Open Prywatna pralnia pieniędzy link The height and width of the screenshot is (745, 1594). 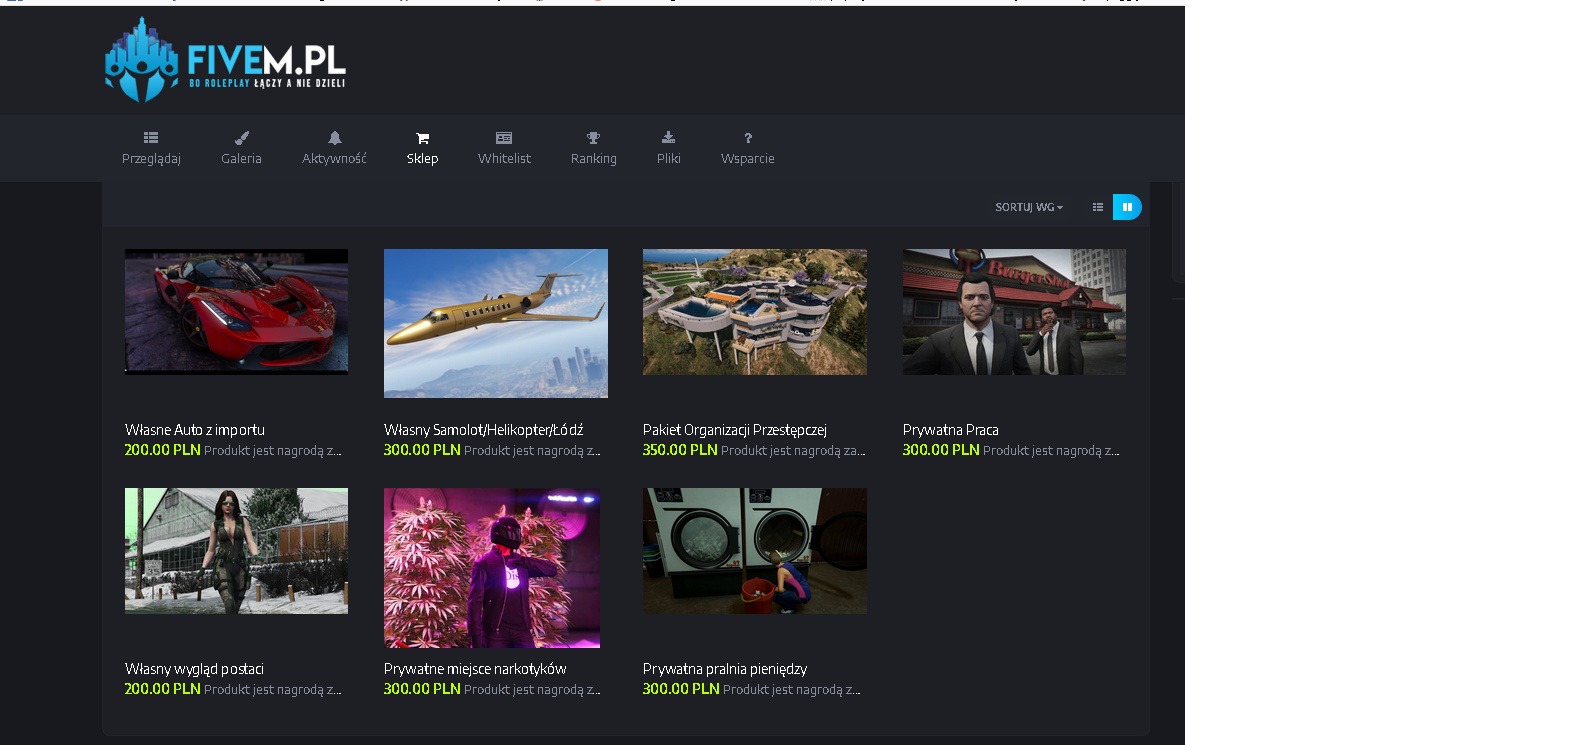pos(725,669)
